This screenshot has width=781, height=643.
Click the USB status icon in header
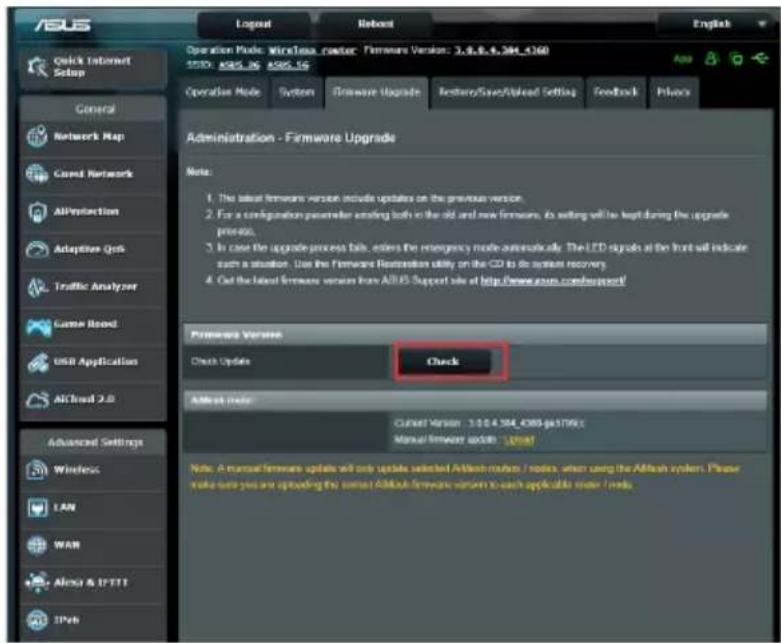click(x=760, y=59)
